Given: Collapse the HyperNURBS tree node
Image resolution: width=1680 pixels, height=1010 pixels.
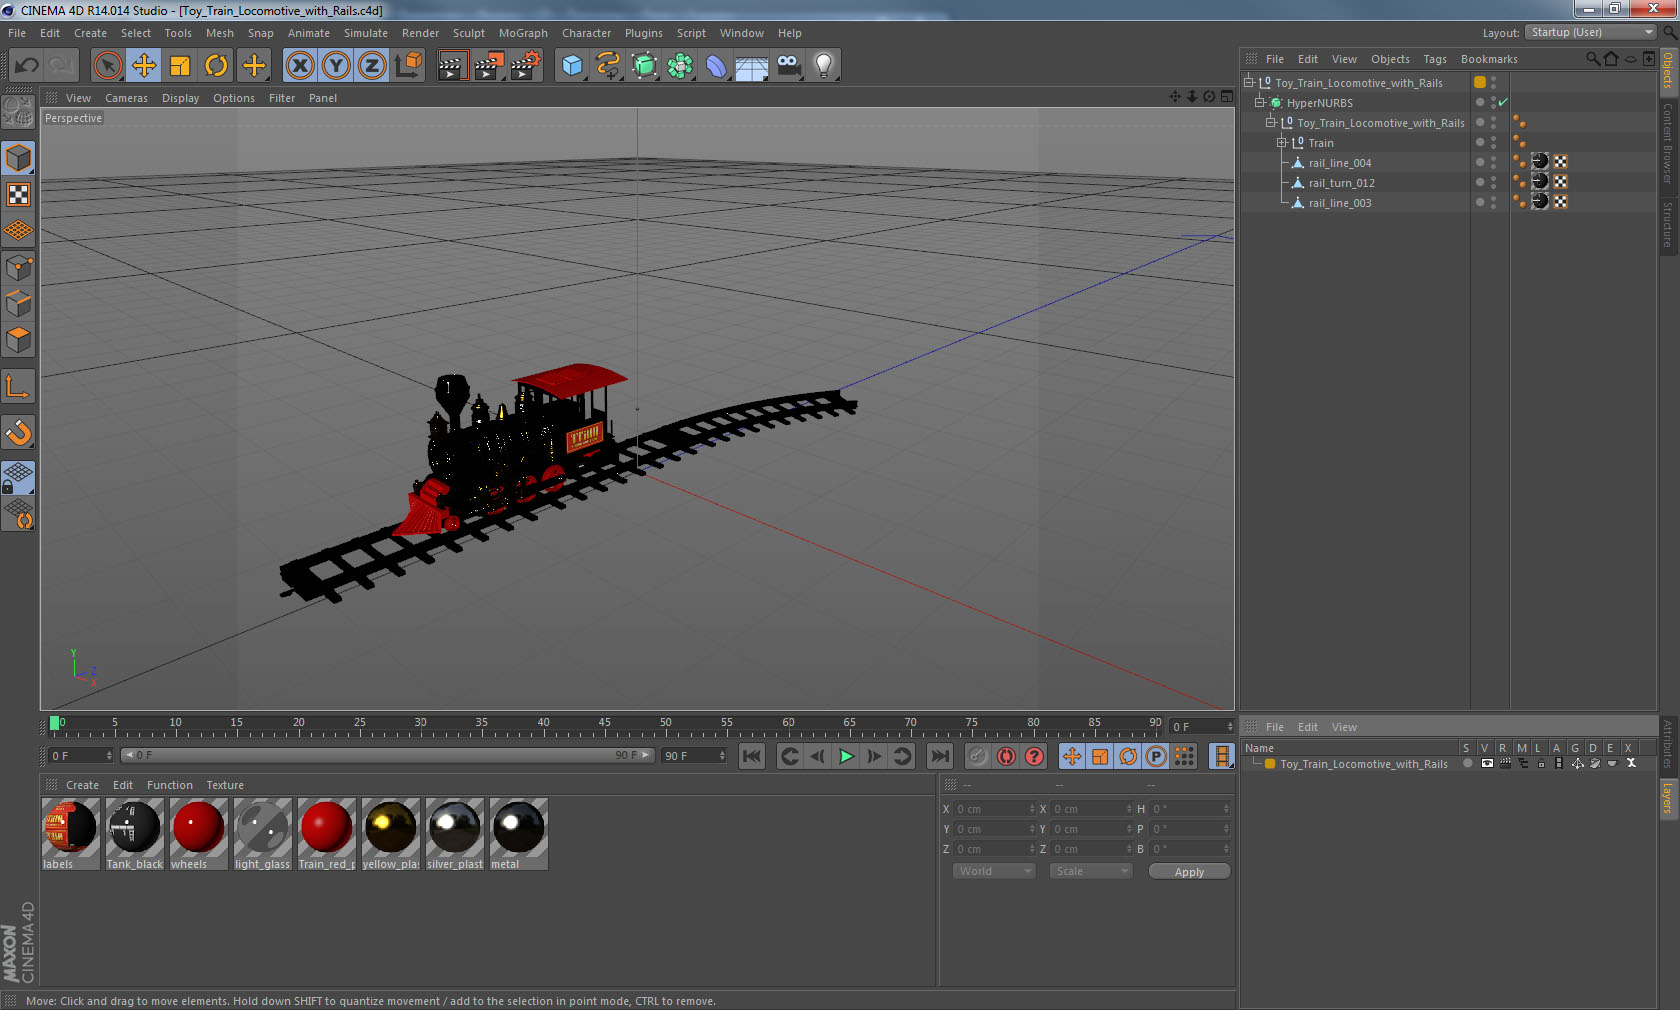Looking at the screenshot, I should [1260, 102].
